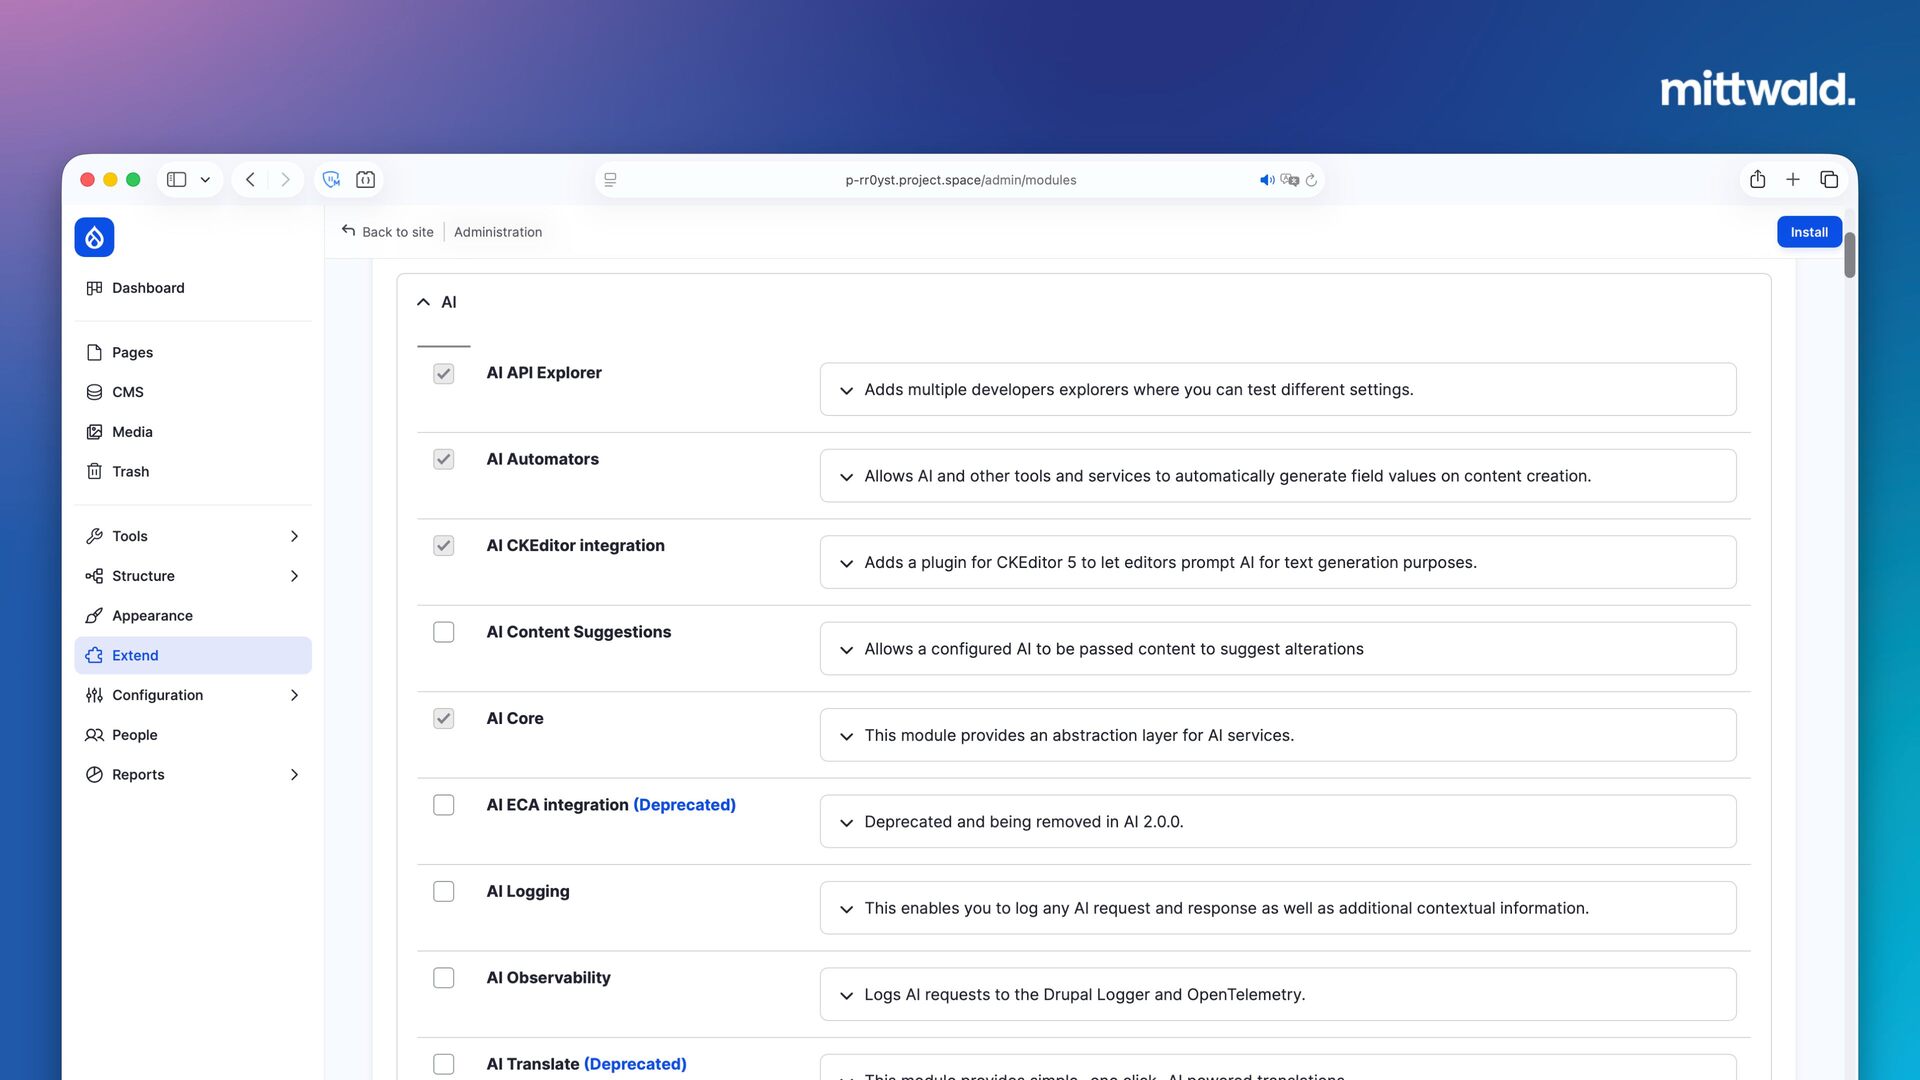Check the AI Logging module checkbox
This screenshot has height=1080, width=1920.
[x=443, y=891]
